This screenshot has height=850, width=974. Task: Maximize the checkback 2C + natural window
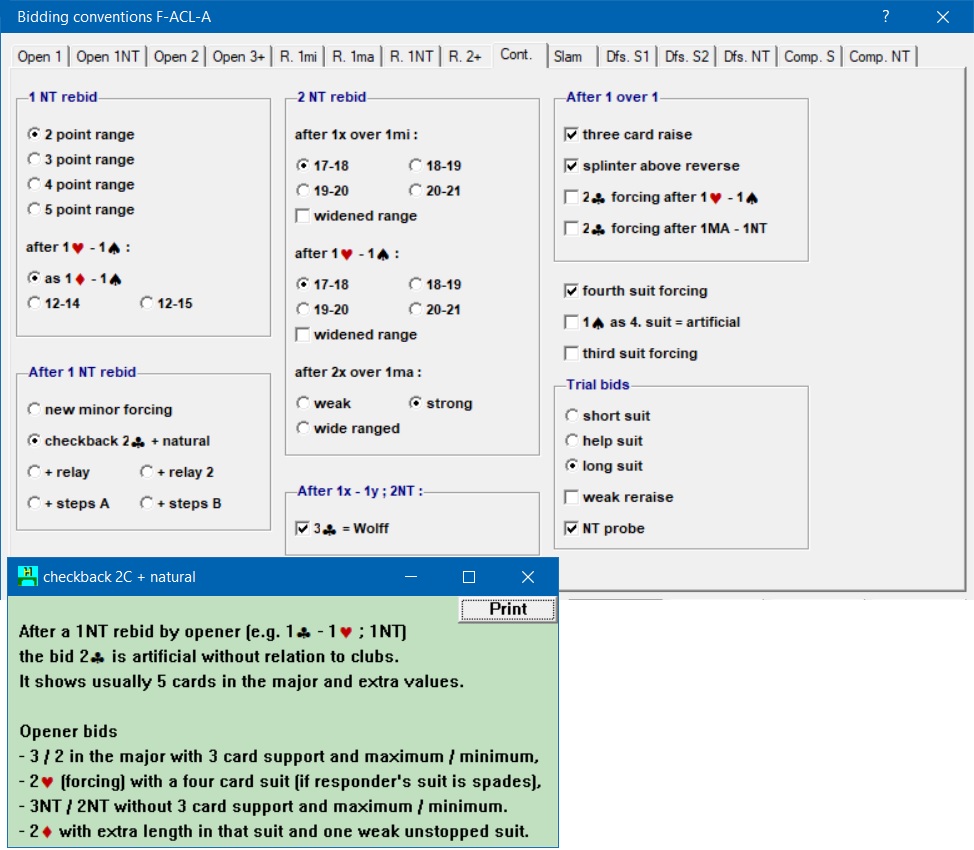468,577
